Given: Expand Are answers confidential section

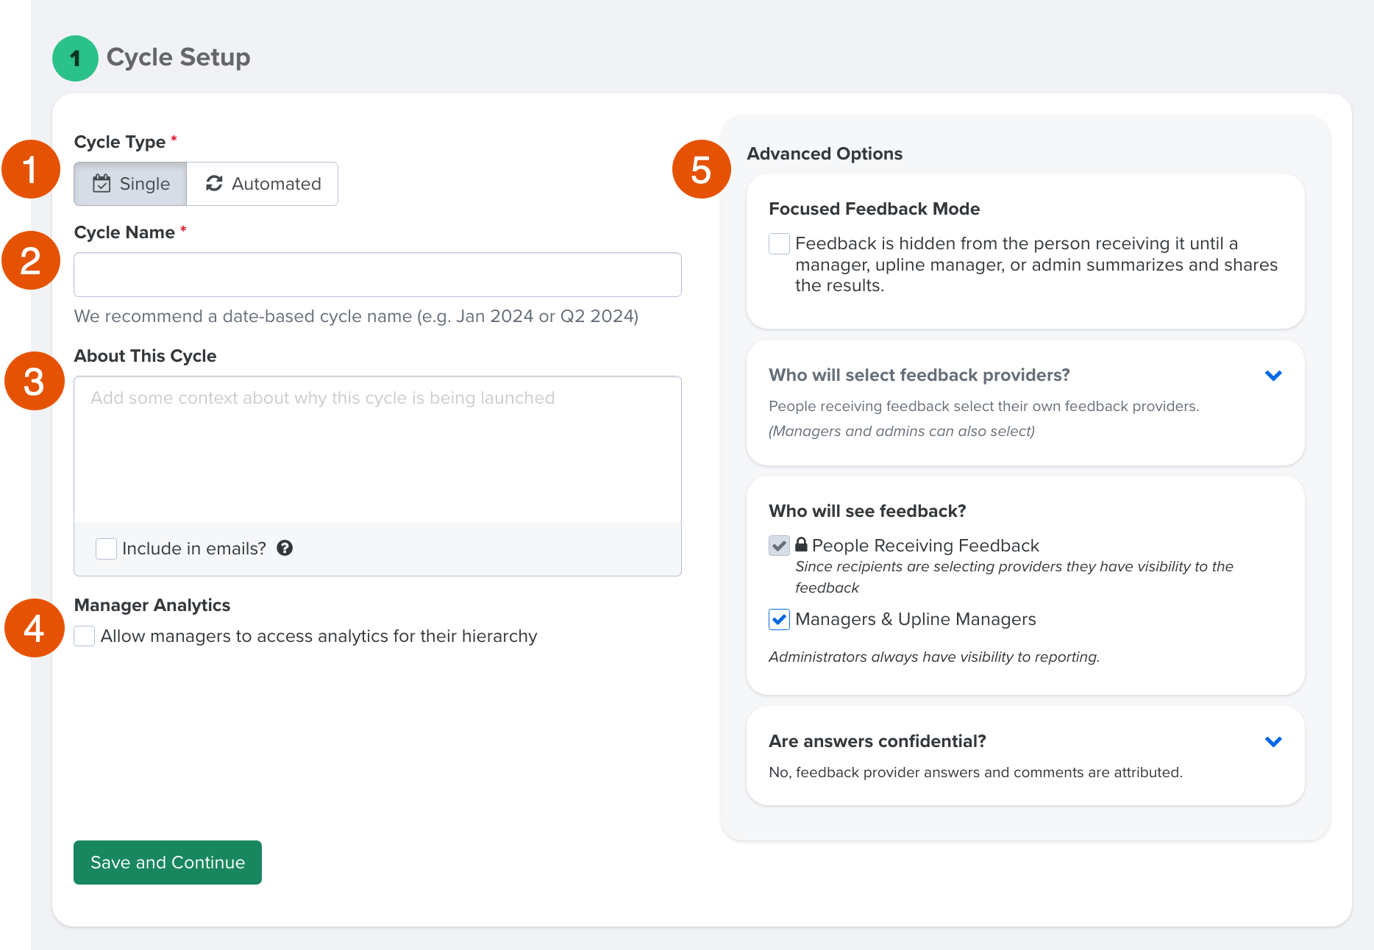Looking at the screenshot, I should [1272, 741].
